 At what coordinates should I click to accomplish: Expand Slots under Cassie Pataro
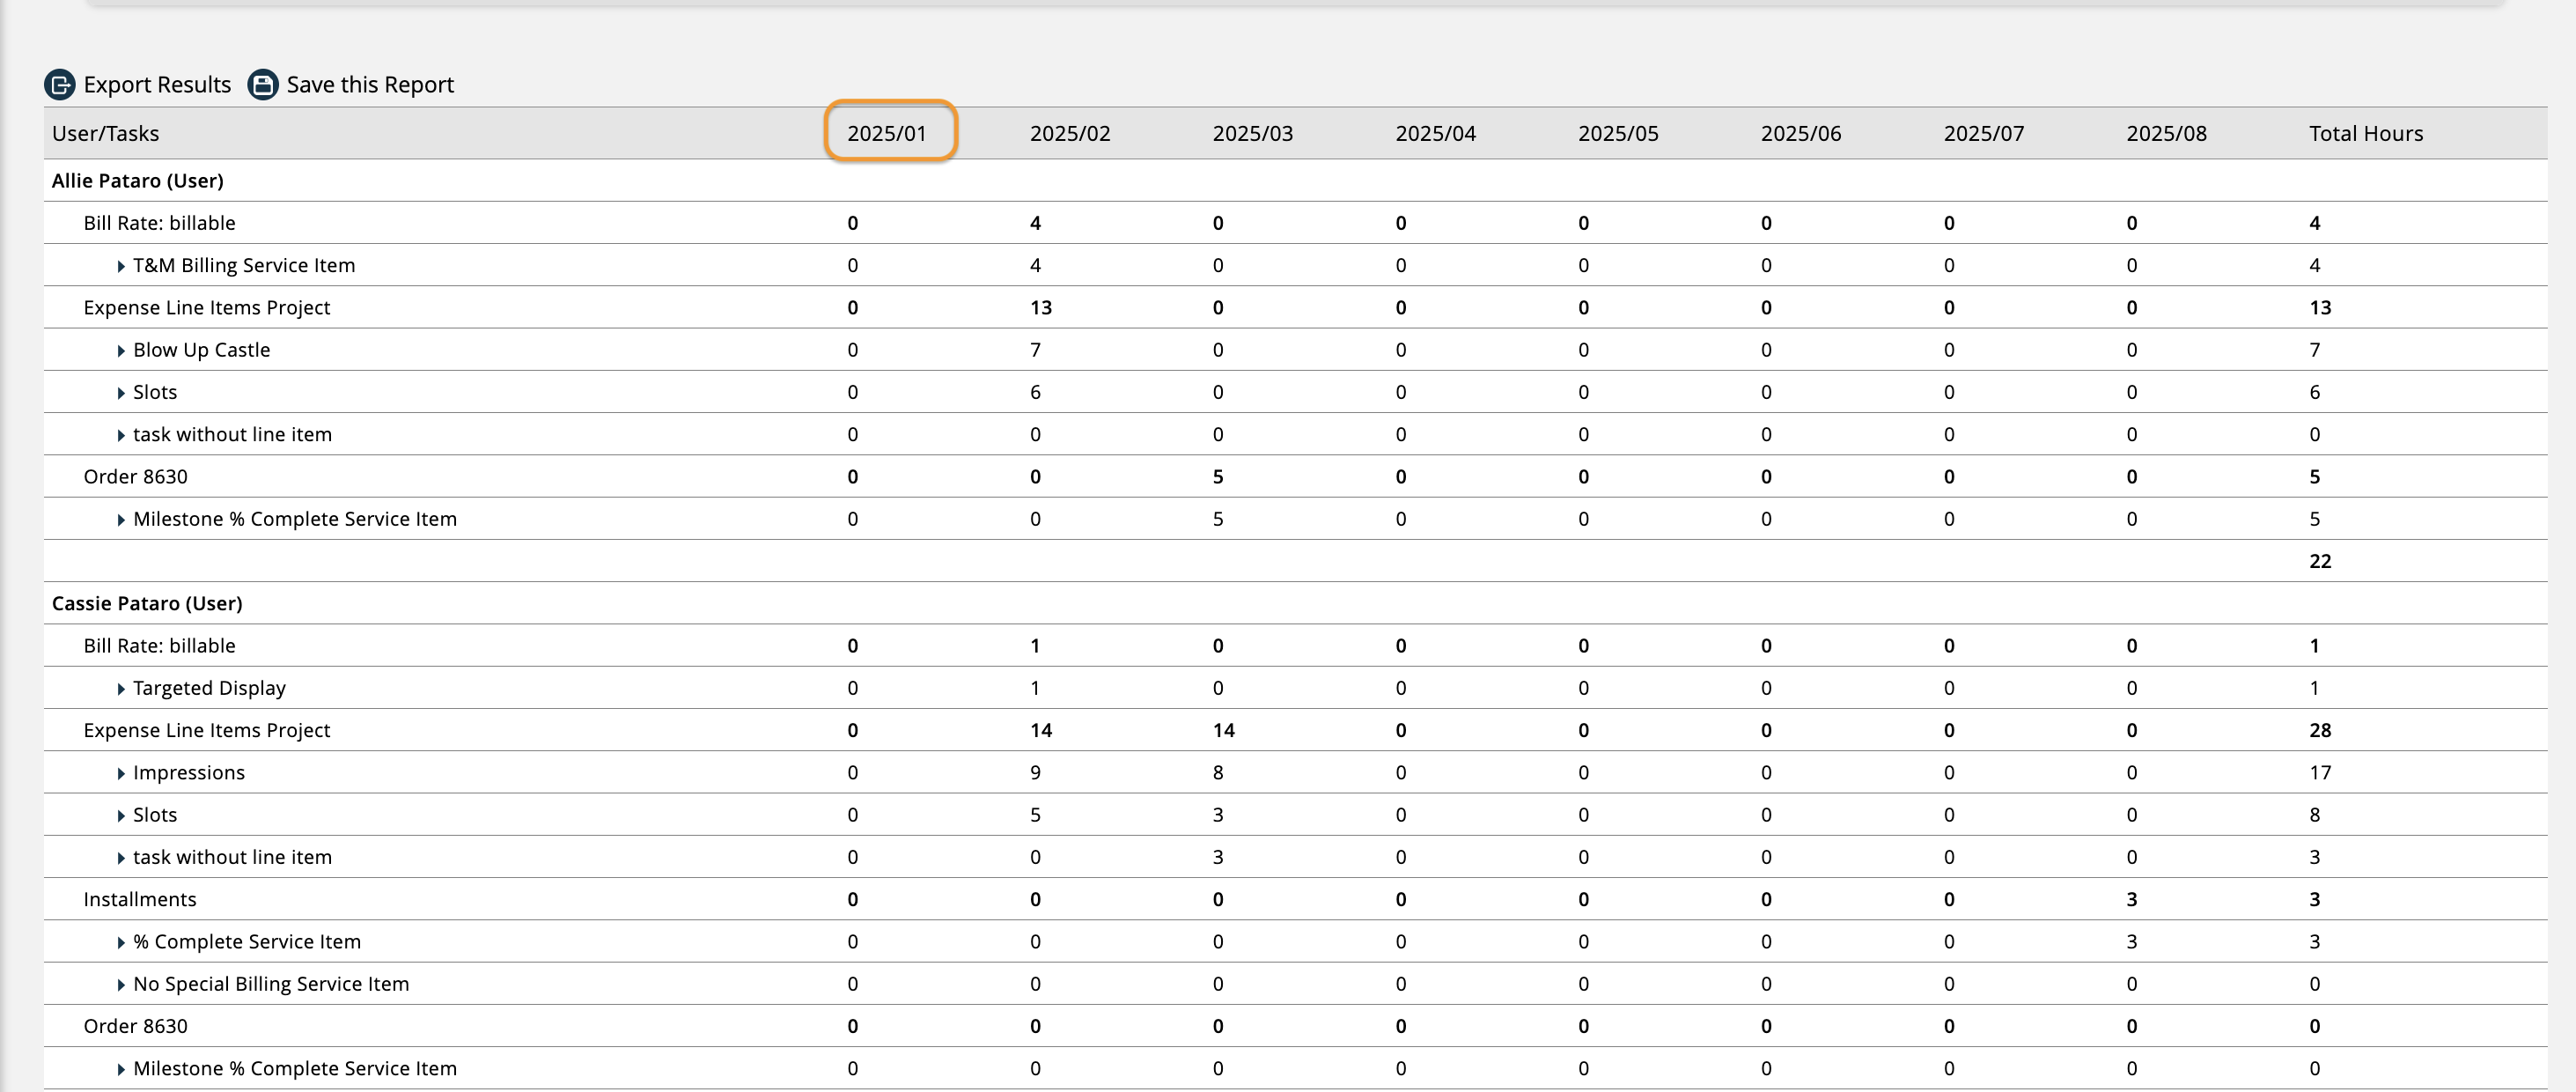[x=121, y=814]
